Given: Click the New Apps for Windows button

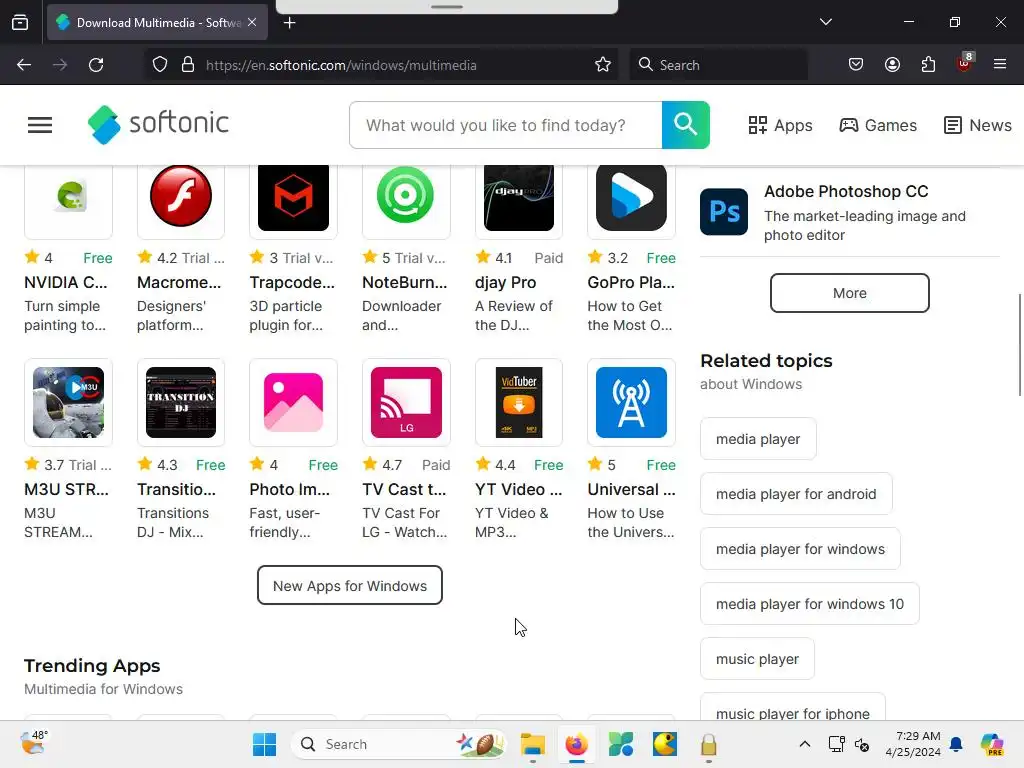Looking at the screenshot, I should click(349, 585).
